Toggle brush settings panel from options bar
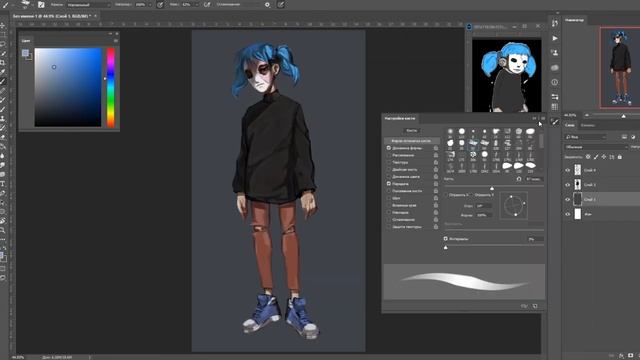The width and height of the screenshot is (640, 360). [x=41, y=4]
